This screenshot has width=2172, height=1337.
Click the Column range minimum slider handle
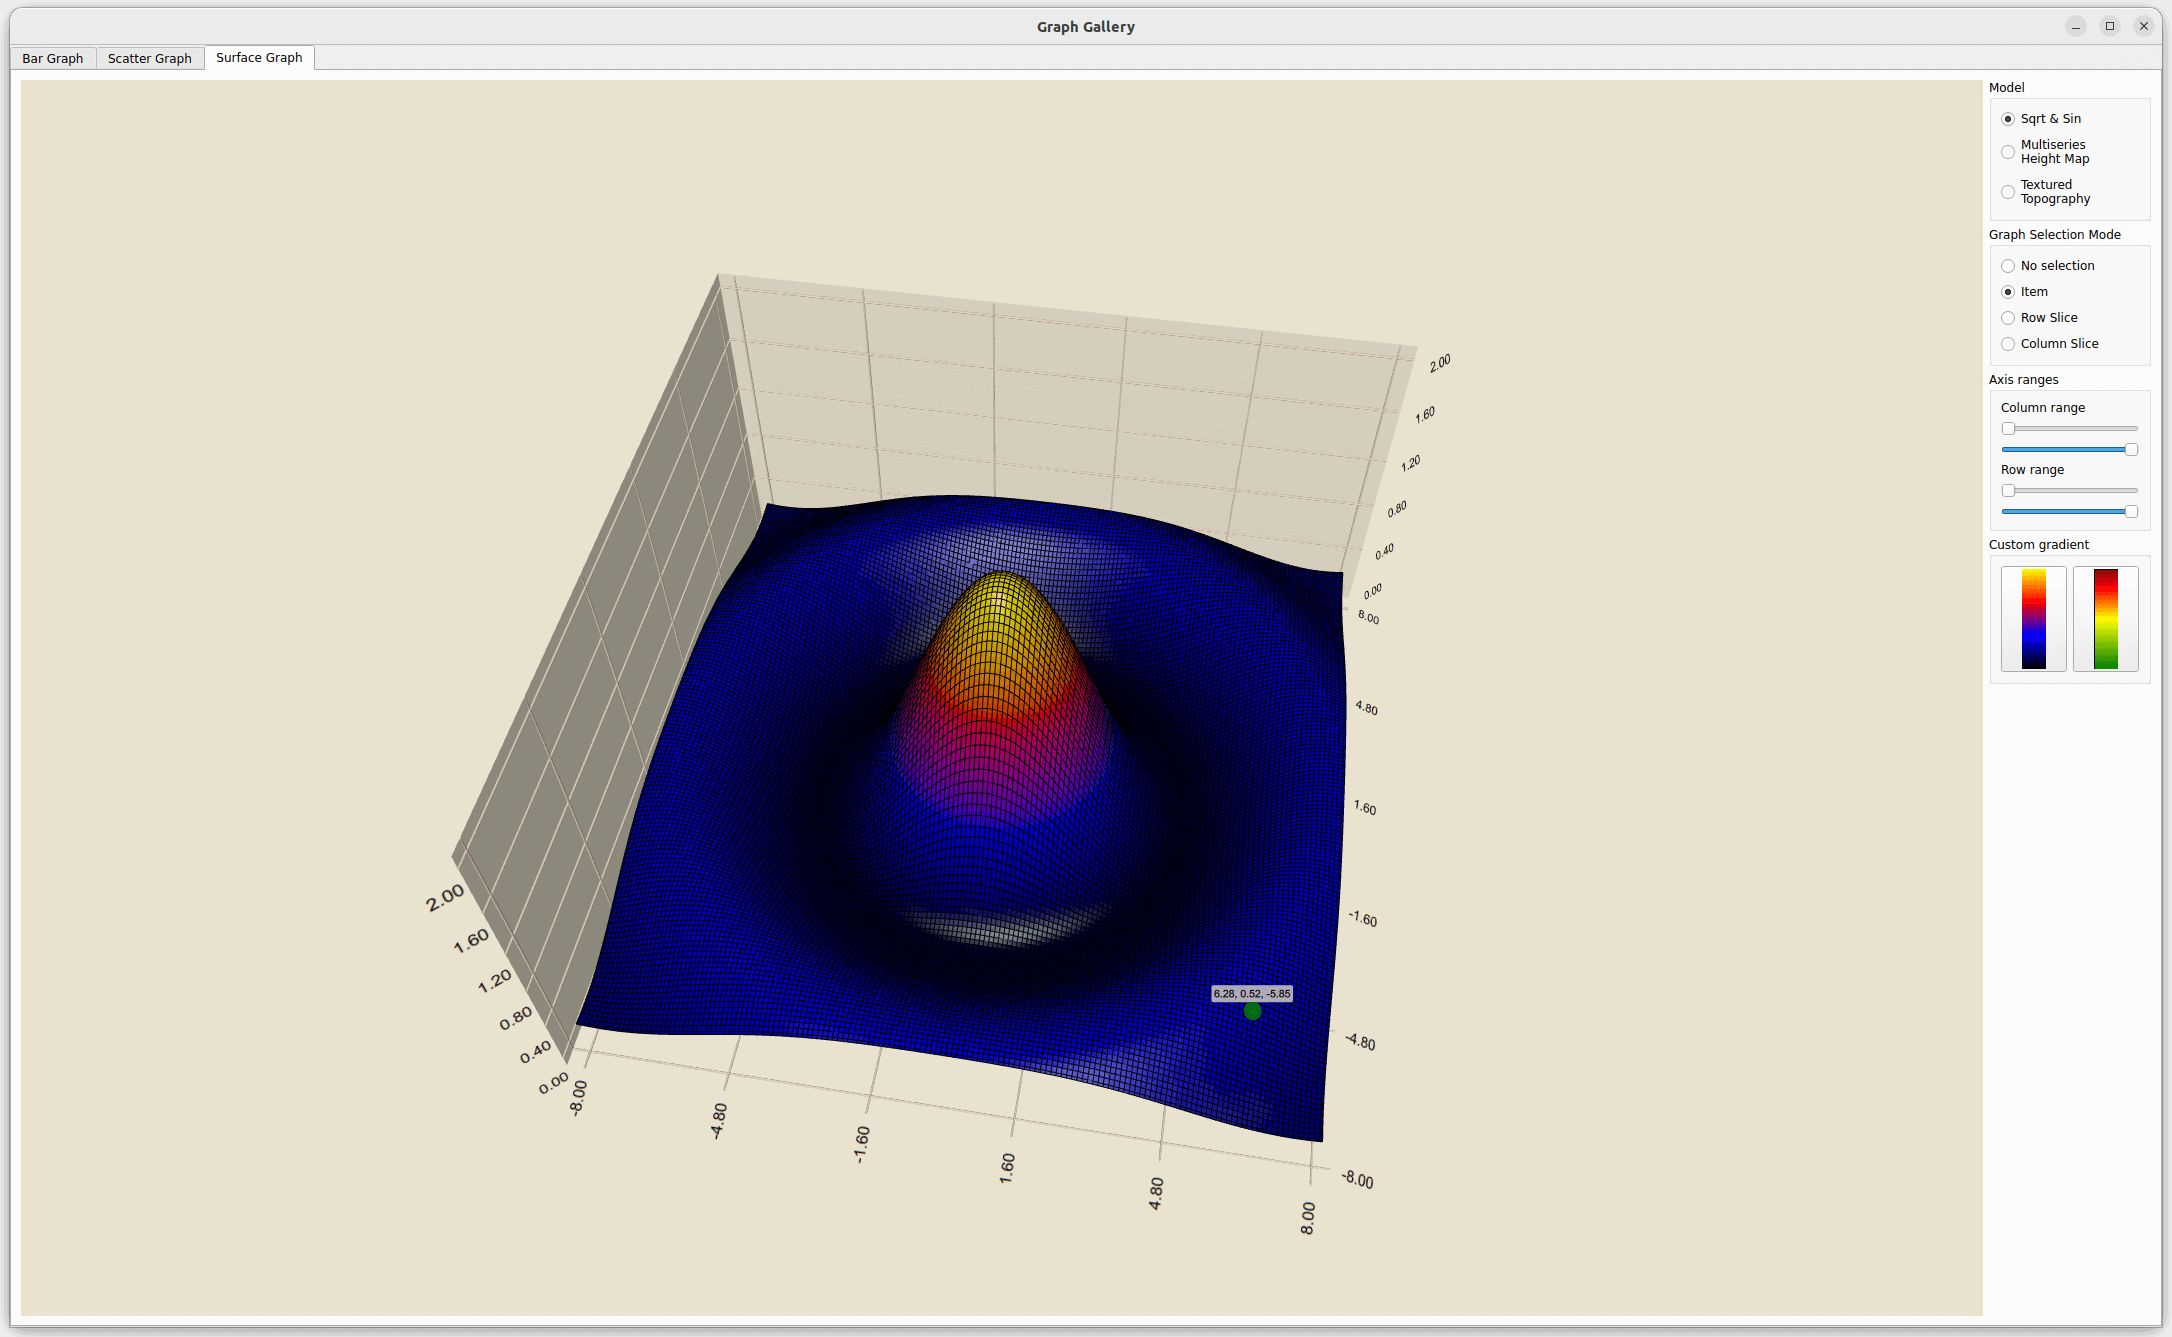(x=2008, y=429)
